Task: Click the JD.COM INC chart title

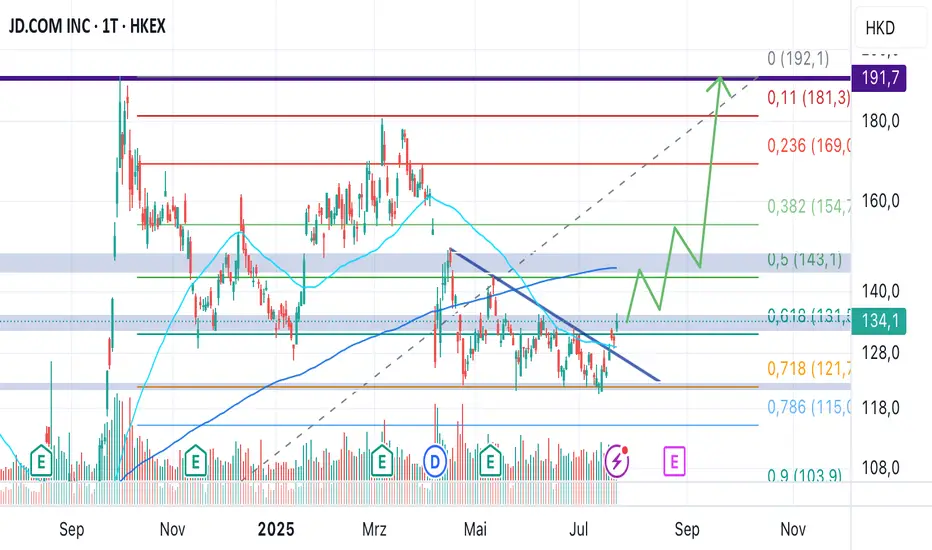Action: 88,26
